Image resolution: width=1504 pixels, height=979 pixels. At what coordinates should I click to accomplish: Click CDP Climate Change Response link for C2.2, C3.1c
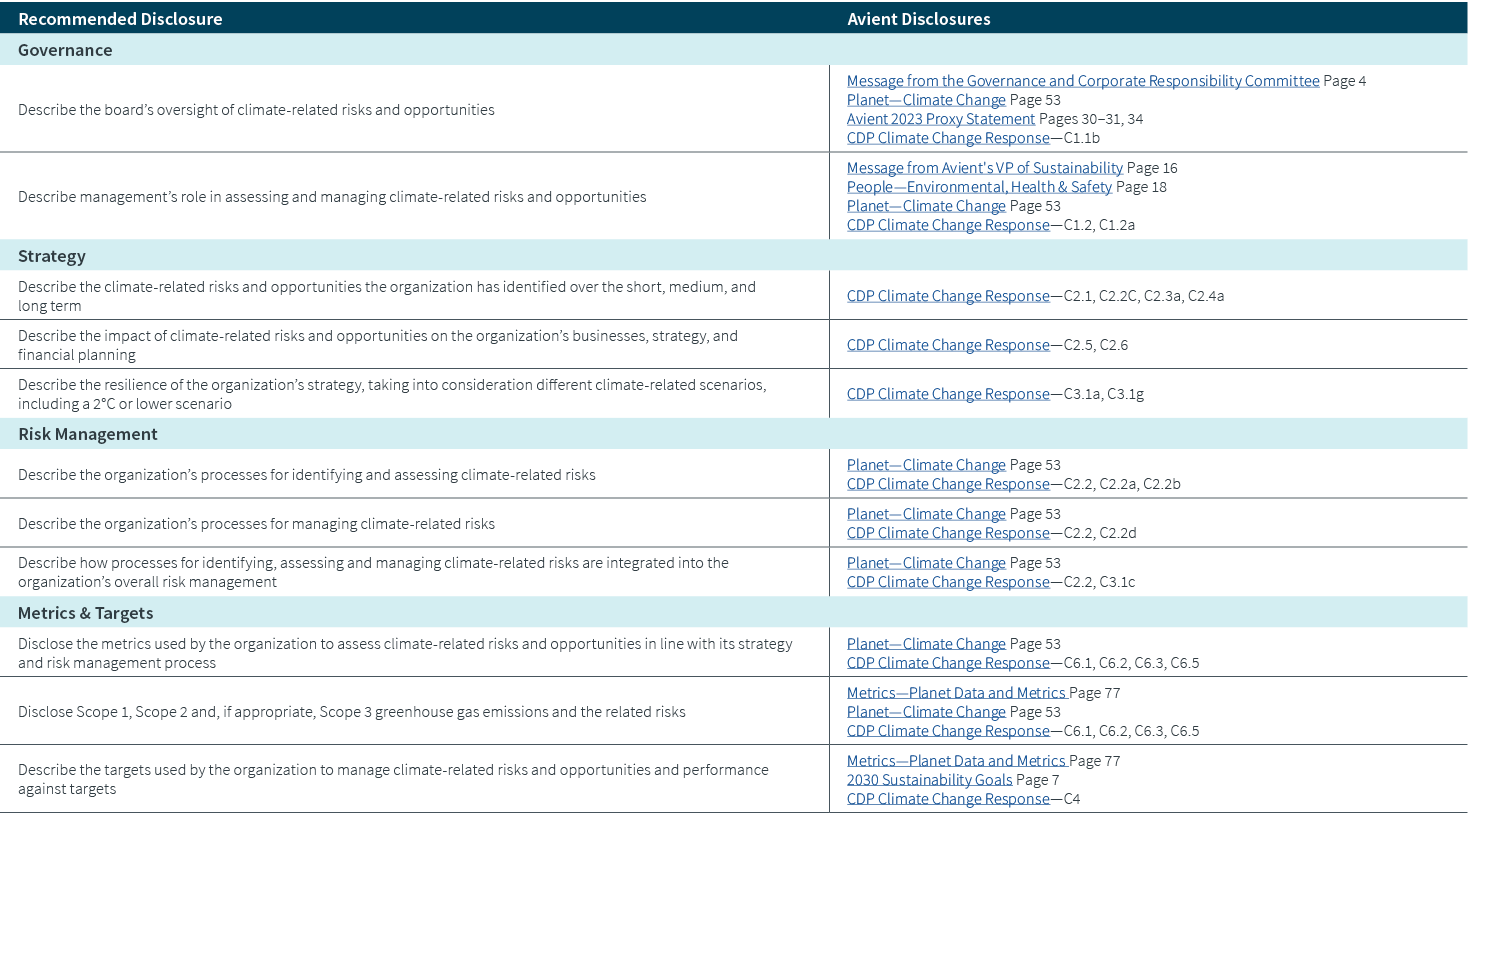[x=947, y=582]
